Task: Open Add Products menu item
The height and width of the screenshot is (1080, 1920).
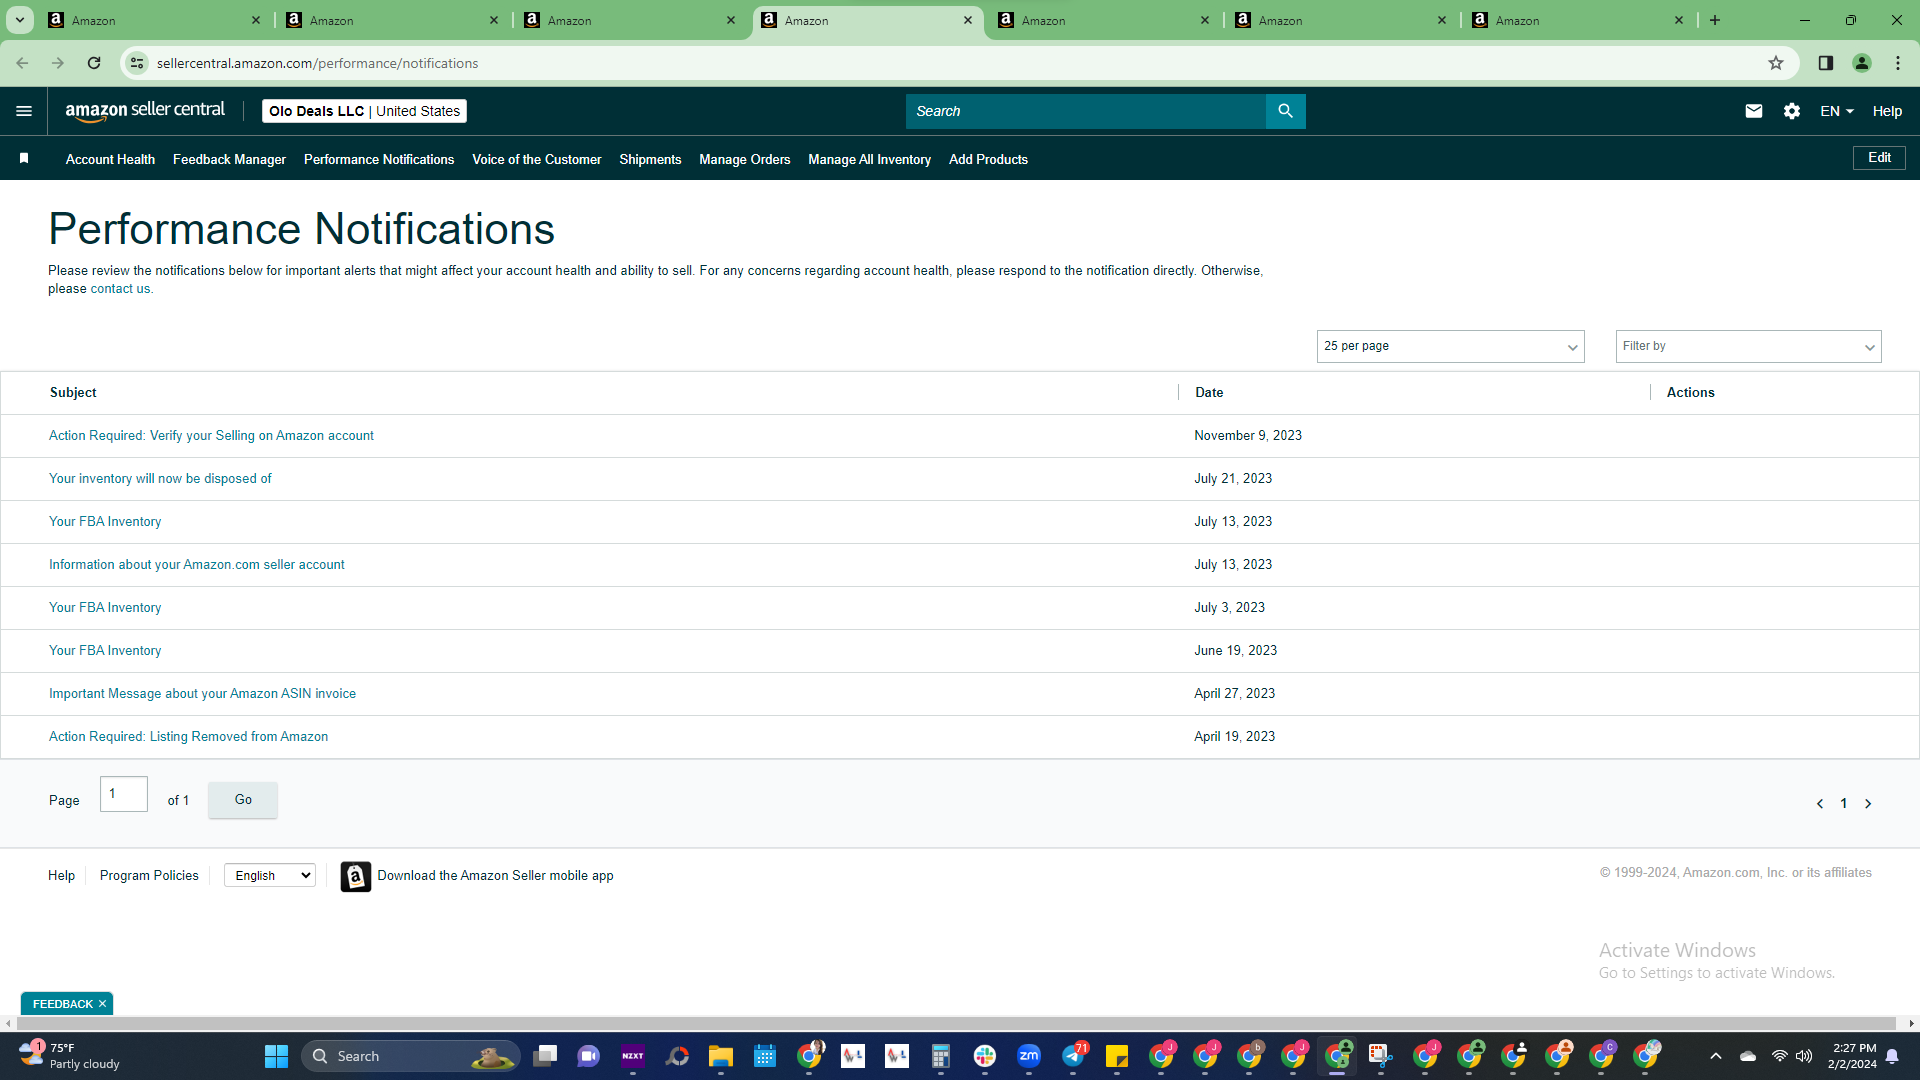Action: (x=988, y=159)
